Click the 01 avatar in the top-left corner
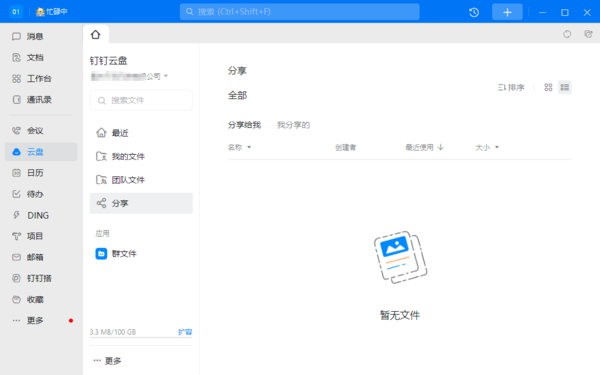600x375 pixels. click(16, 12)
